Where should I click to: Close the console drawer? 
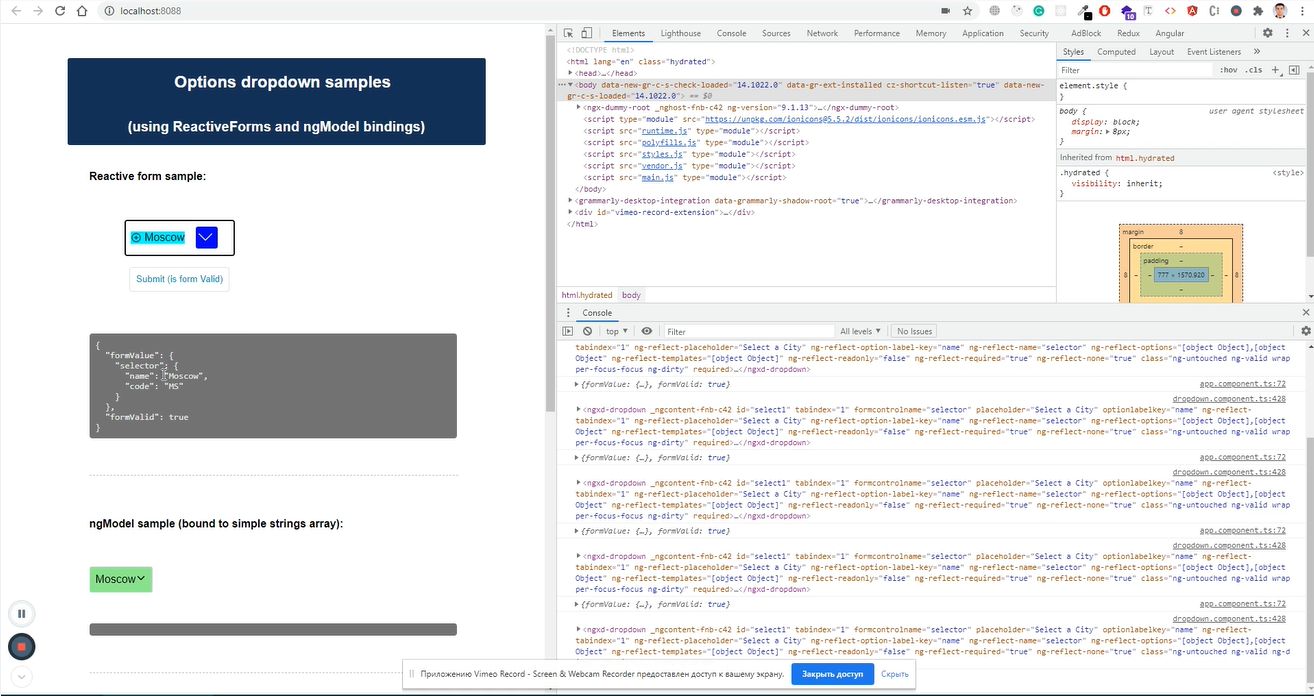point(1305,313)
